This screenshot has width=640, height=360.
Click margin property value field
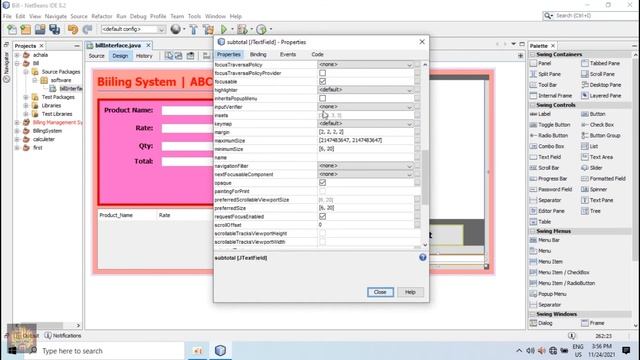point(365,132)
